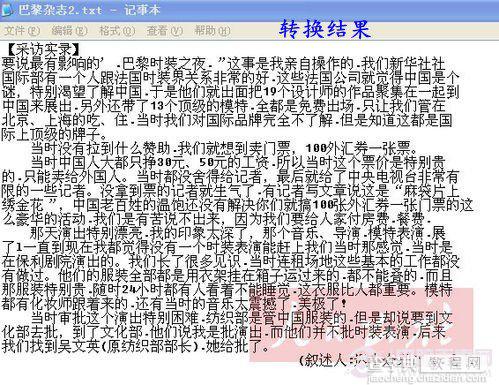Click the line starting 我们找到吴文英
Viewport: 499px width, 385px height.
[x=135, y=346]
